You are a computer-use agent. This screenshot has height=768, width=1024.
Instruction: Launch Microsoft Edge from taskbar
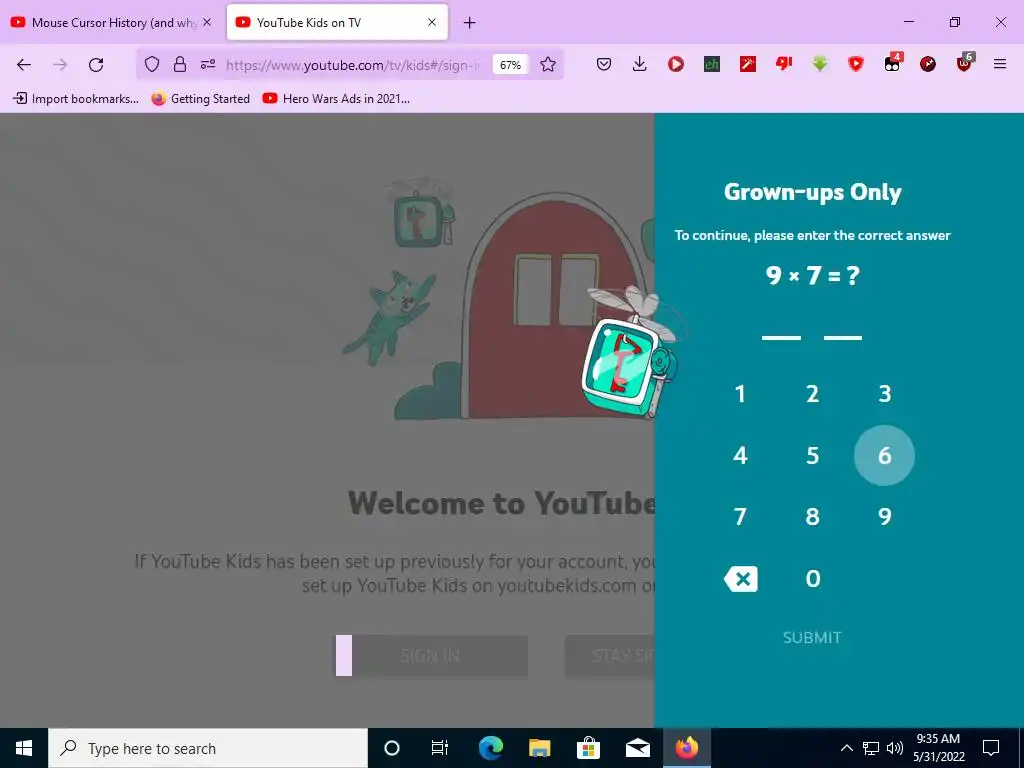[491, 748]
